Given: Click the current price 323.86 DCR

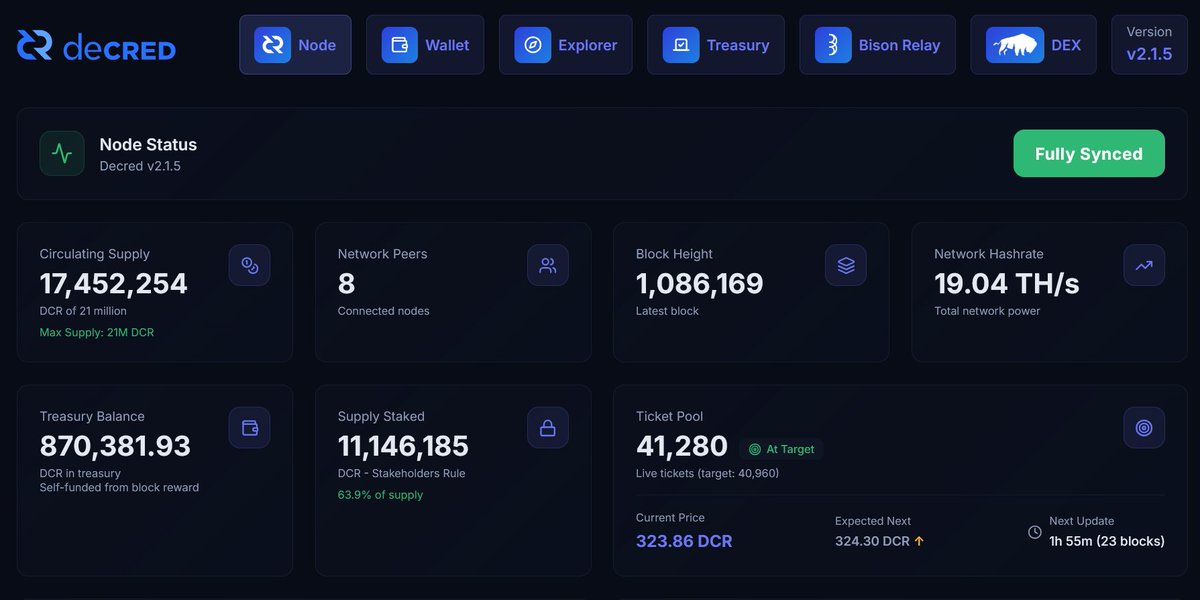Looking at the screenshot, I should click(x=684, y=541).
